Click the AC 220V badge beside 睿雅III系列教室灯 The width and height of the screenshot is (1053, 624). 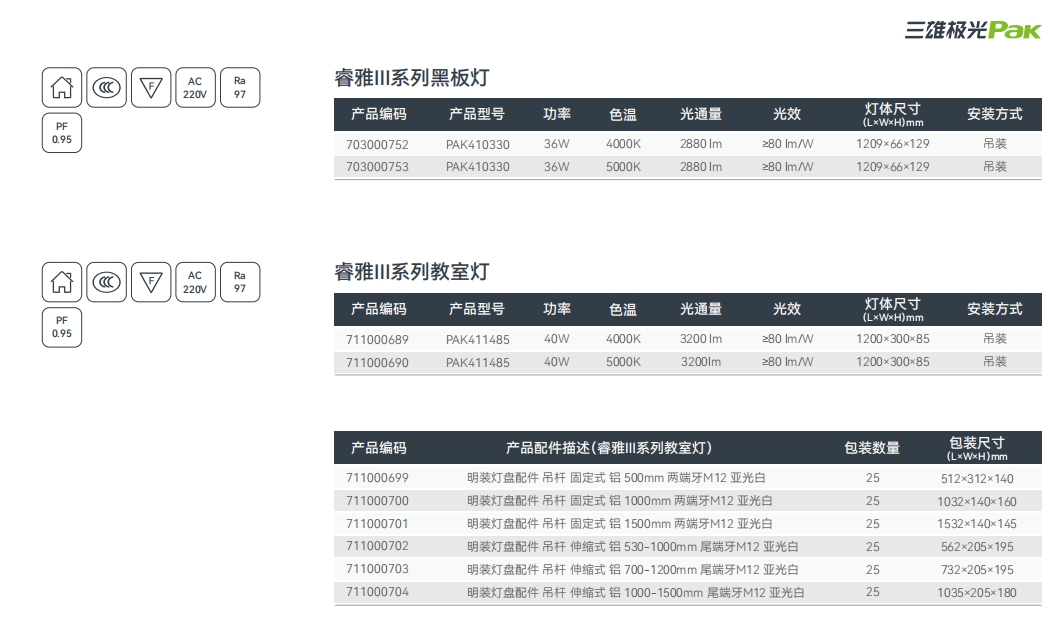pyautogui.click(x=195, y=282)
